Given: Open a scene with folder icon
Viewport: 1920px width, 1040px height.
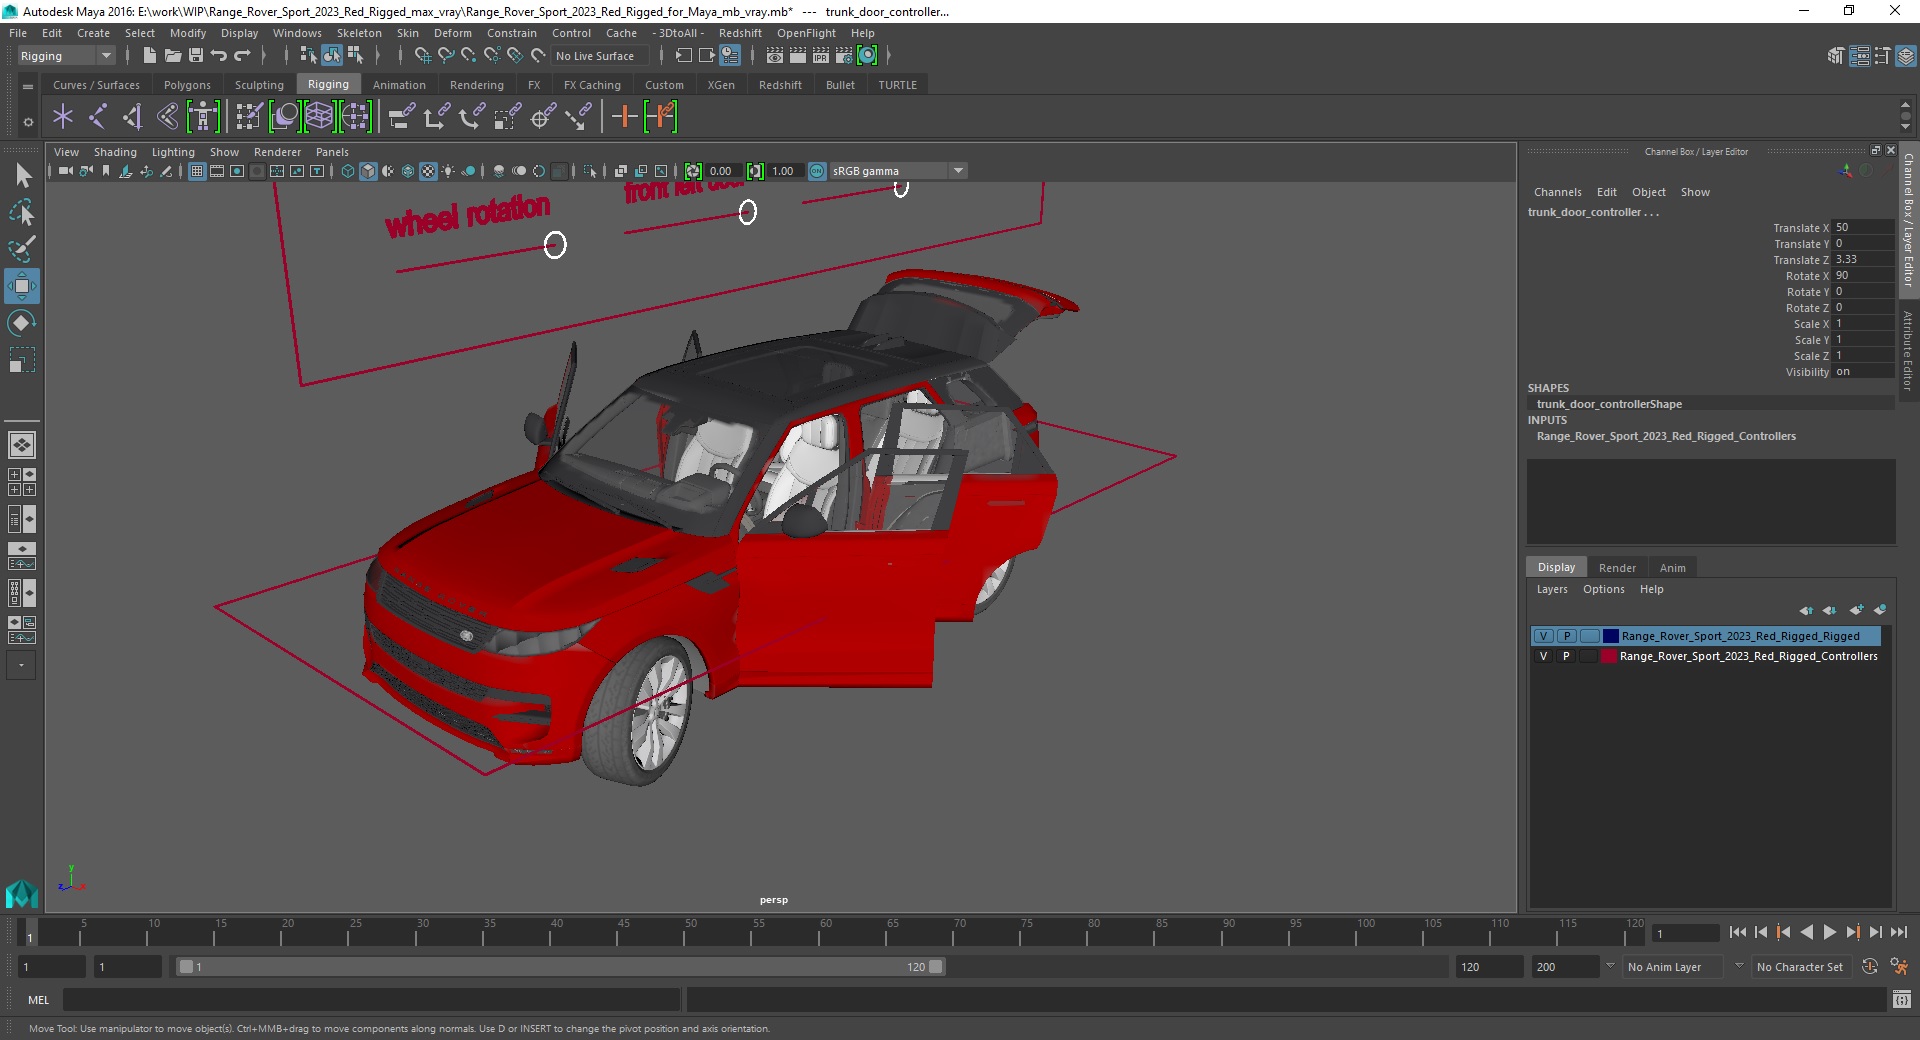Looking at the screenshot, I should tap(172, 56).
